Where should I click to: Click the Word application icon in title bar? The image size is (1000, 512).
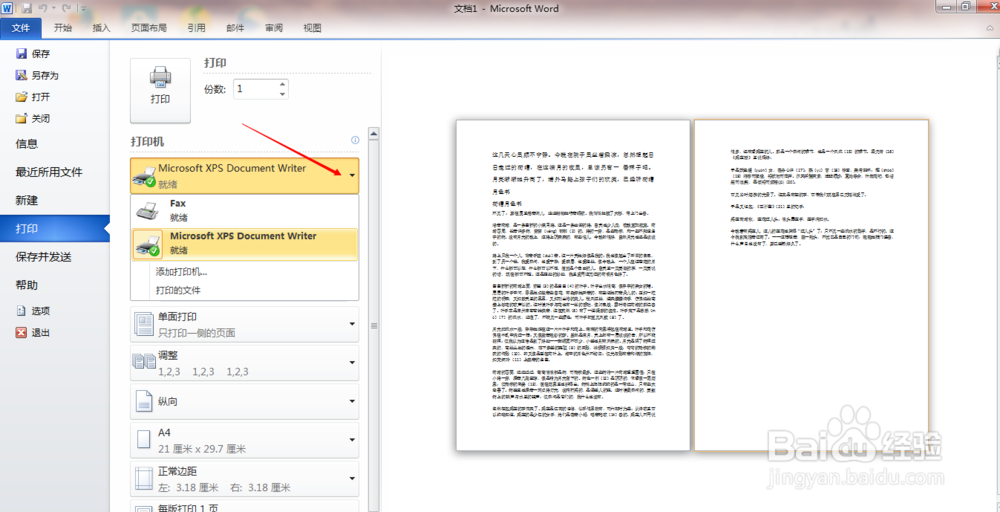7,8
